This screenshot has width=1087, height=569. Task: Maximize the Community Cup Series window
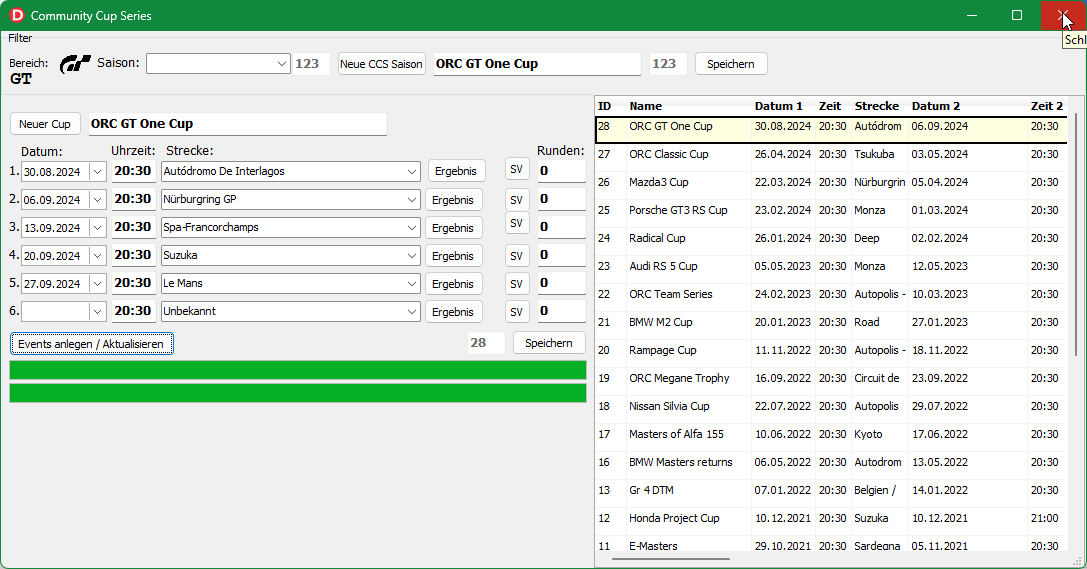[x=1017, y=15]
